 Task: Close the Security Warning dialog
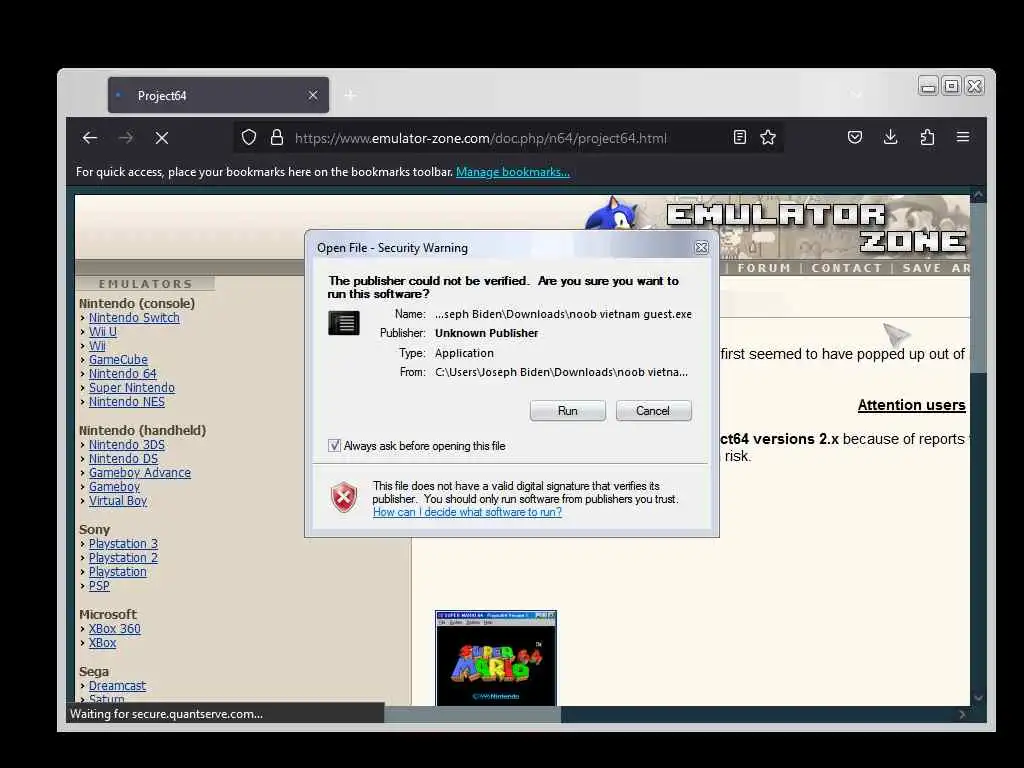(x=701, y=248)
